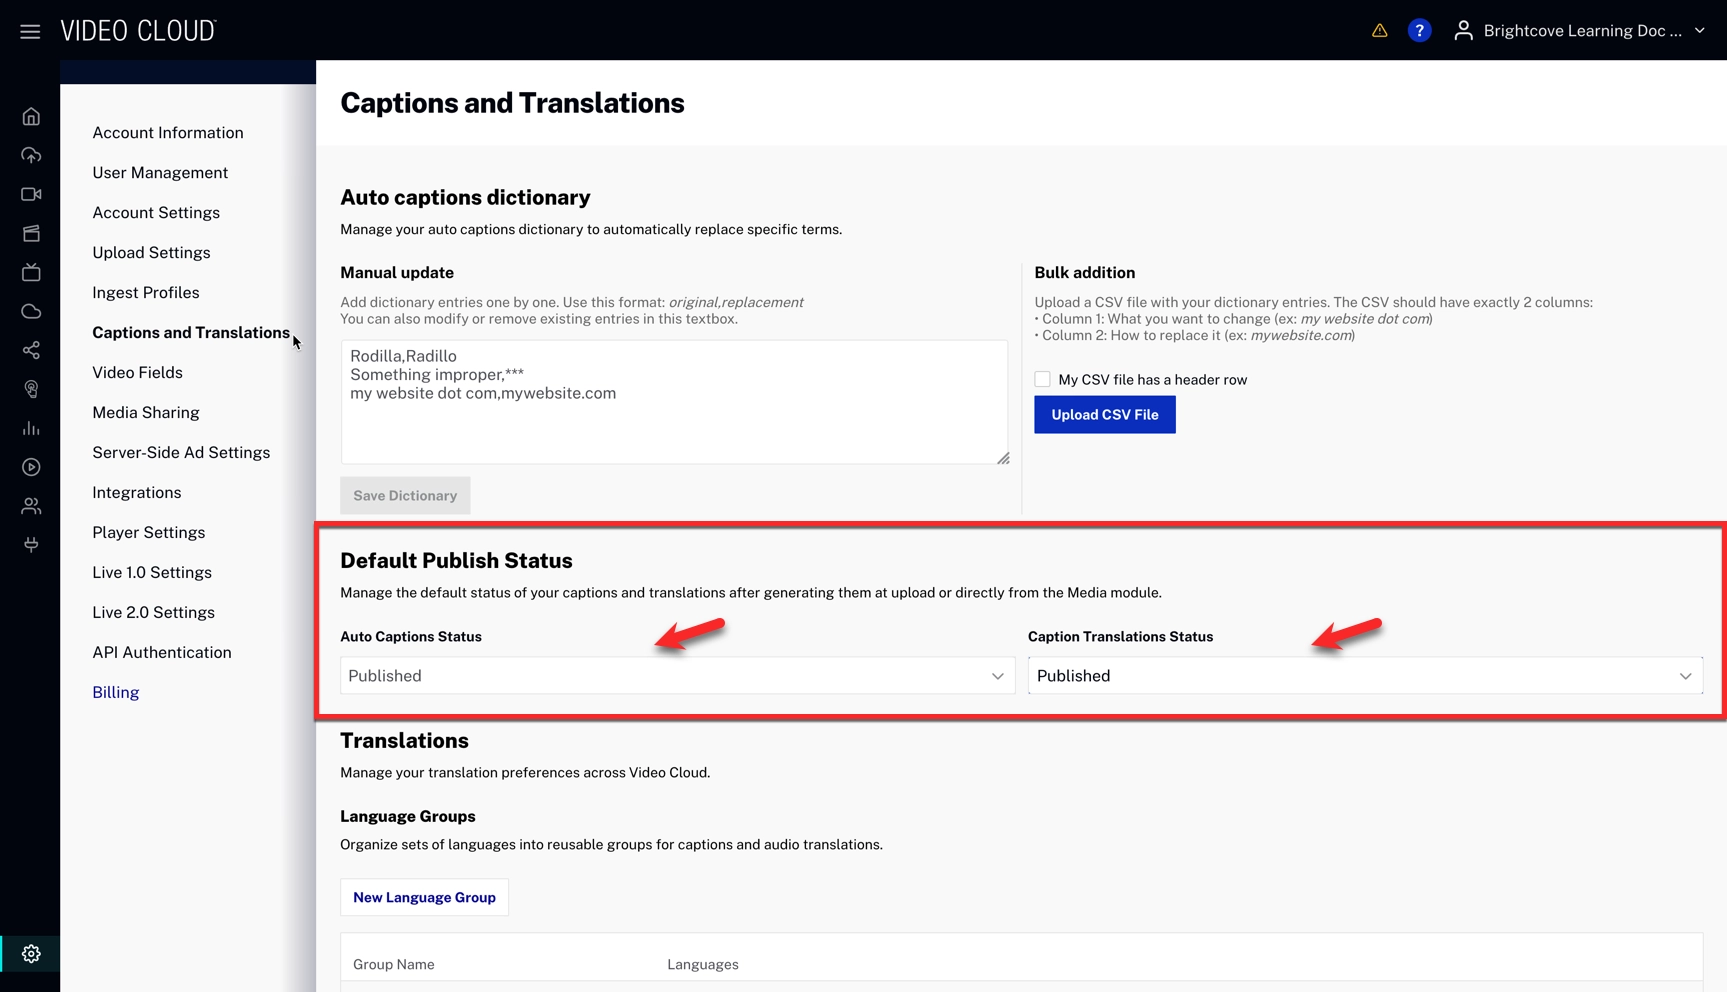Open the hamburger navigation menu
Viewport: 1727px width, 992px height.
[x=30, y=31]
